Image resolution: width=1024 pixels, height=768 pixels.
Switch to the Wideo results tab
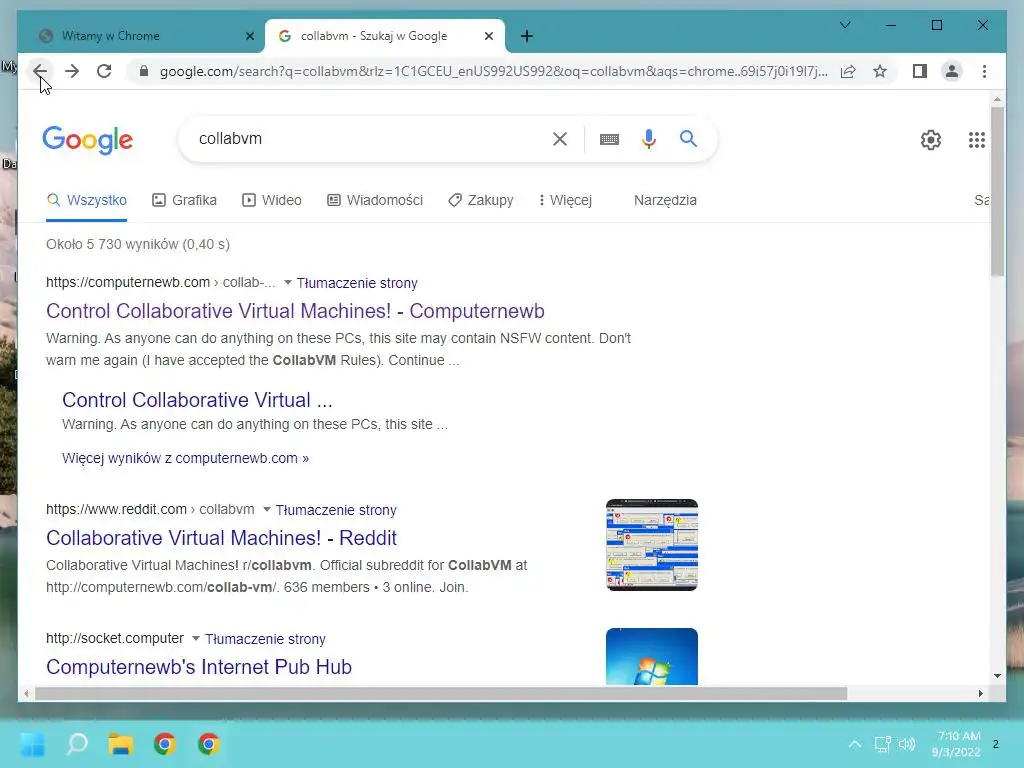click(x=272, y=200)
